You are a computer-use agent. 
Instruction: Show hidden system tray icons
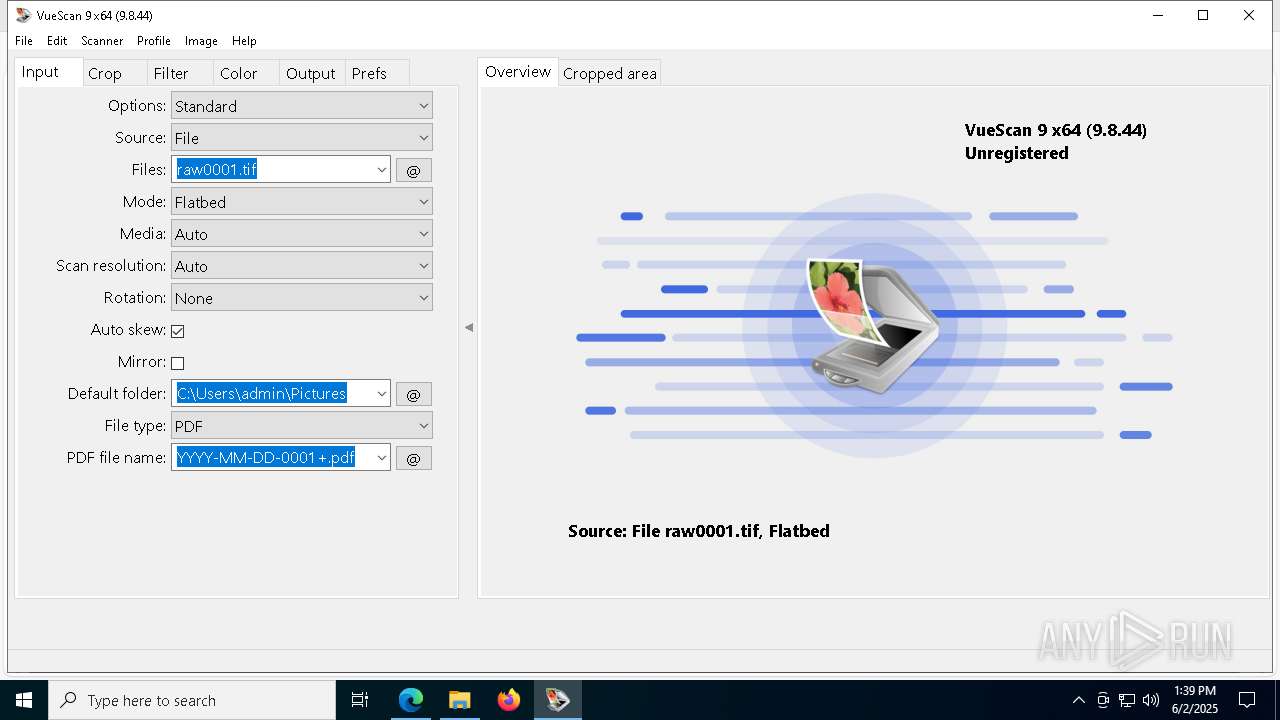pos(1078,700)
